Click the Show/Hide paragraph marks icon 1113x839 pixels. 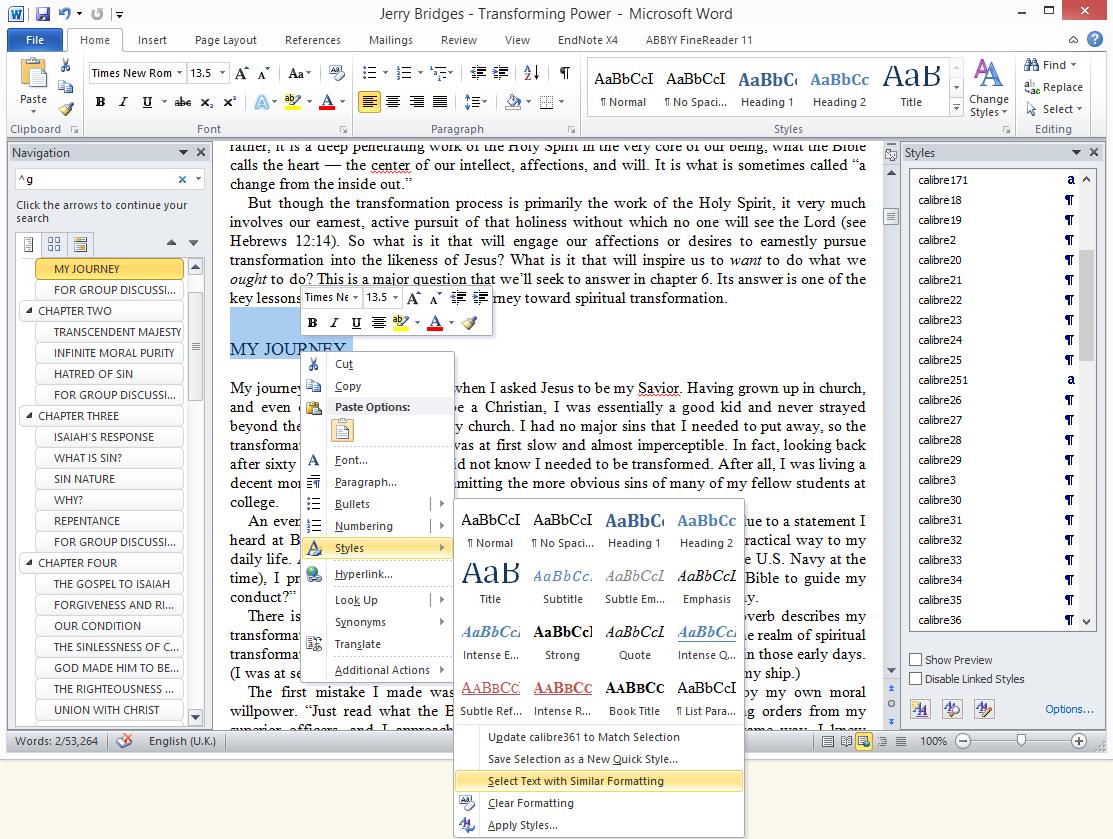coord(564,73)
